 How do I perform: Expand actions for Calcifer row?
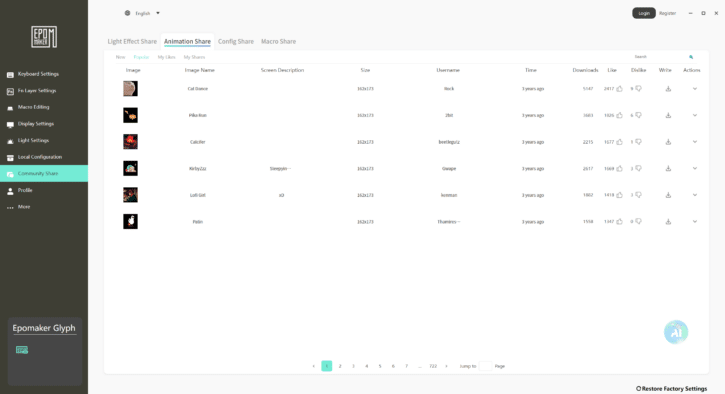click(694, 142)
